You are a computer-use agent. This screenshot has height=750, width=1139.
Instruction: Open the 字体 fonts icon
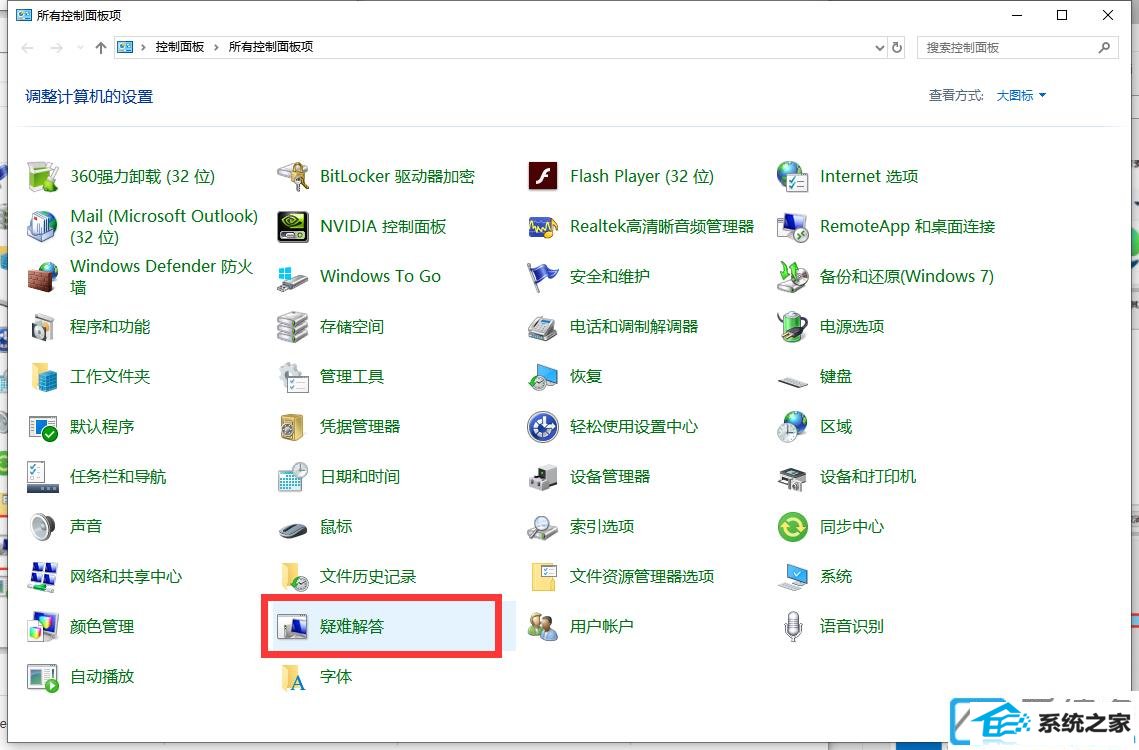click(x=293, y=677)
